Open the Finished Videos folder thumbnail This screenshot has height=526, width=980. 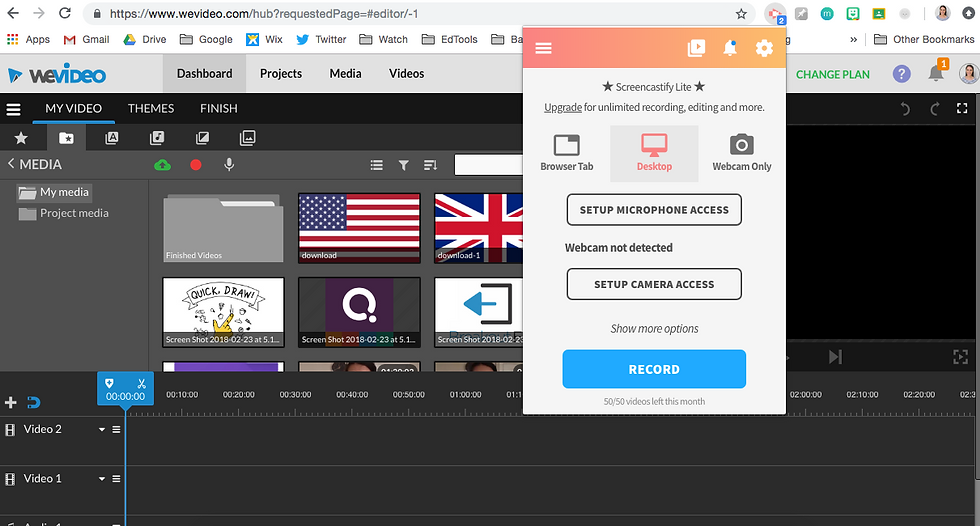click(x=223, y=228)
